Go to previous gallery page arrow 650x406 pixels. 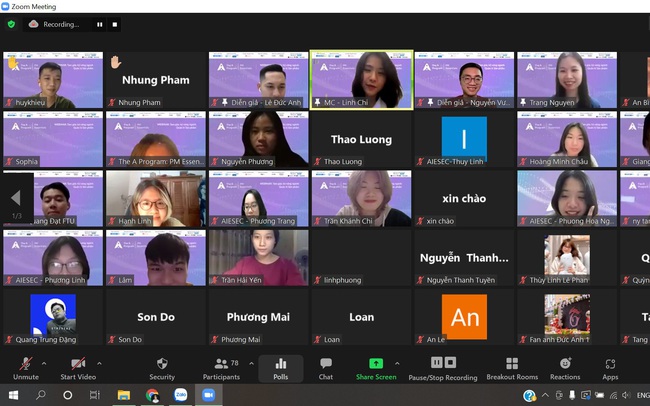(x=16, y=198)
